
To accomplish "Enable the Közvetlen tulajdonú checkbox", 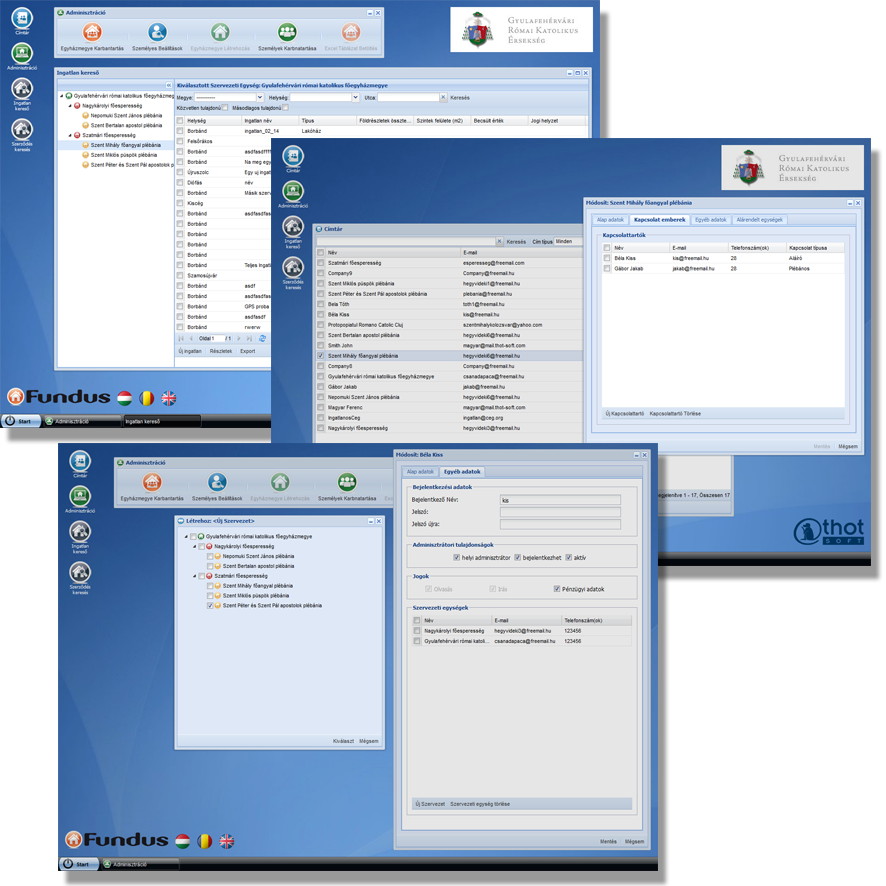I will [226, 107].
